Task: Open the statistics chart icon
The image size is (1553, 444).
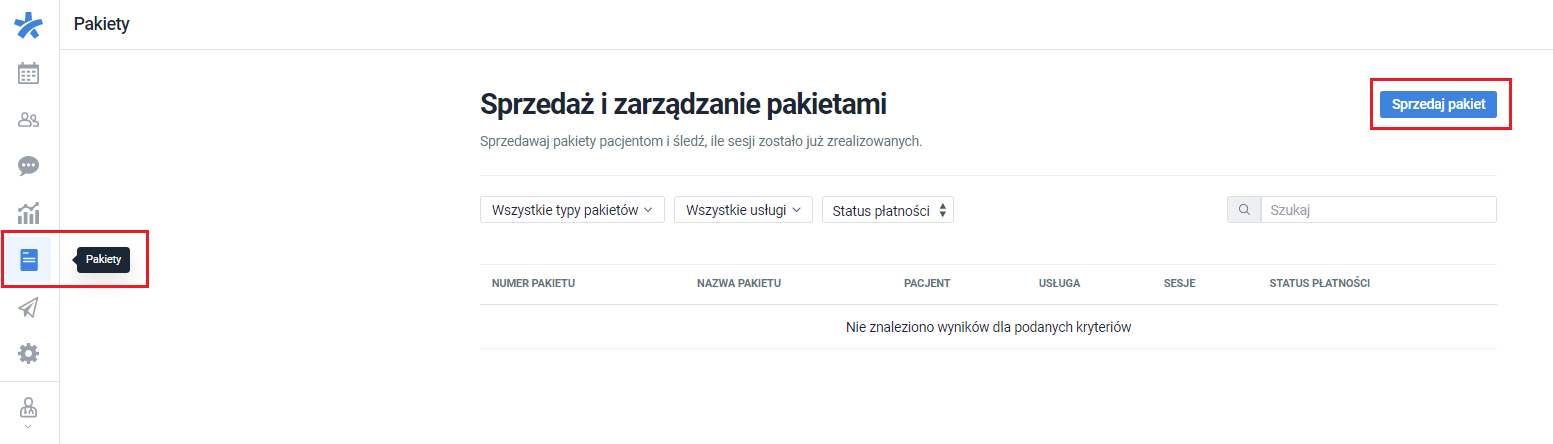Action: (x=29, y=212)
